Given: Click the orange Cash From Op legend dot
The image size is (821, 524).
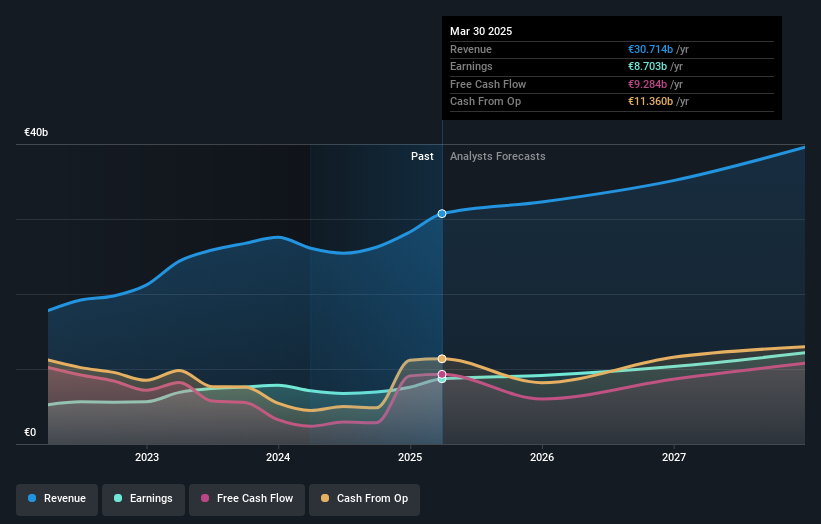Looking at the screenshot, I should (x=325, y=498).
